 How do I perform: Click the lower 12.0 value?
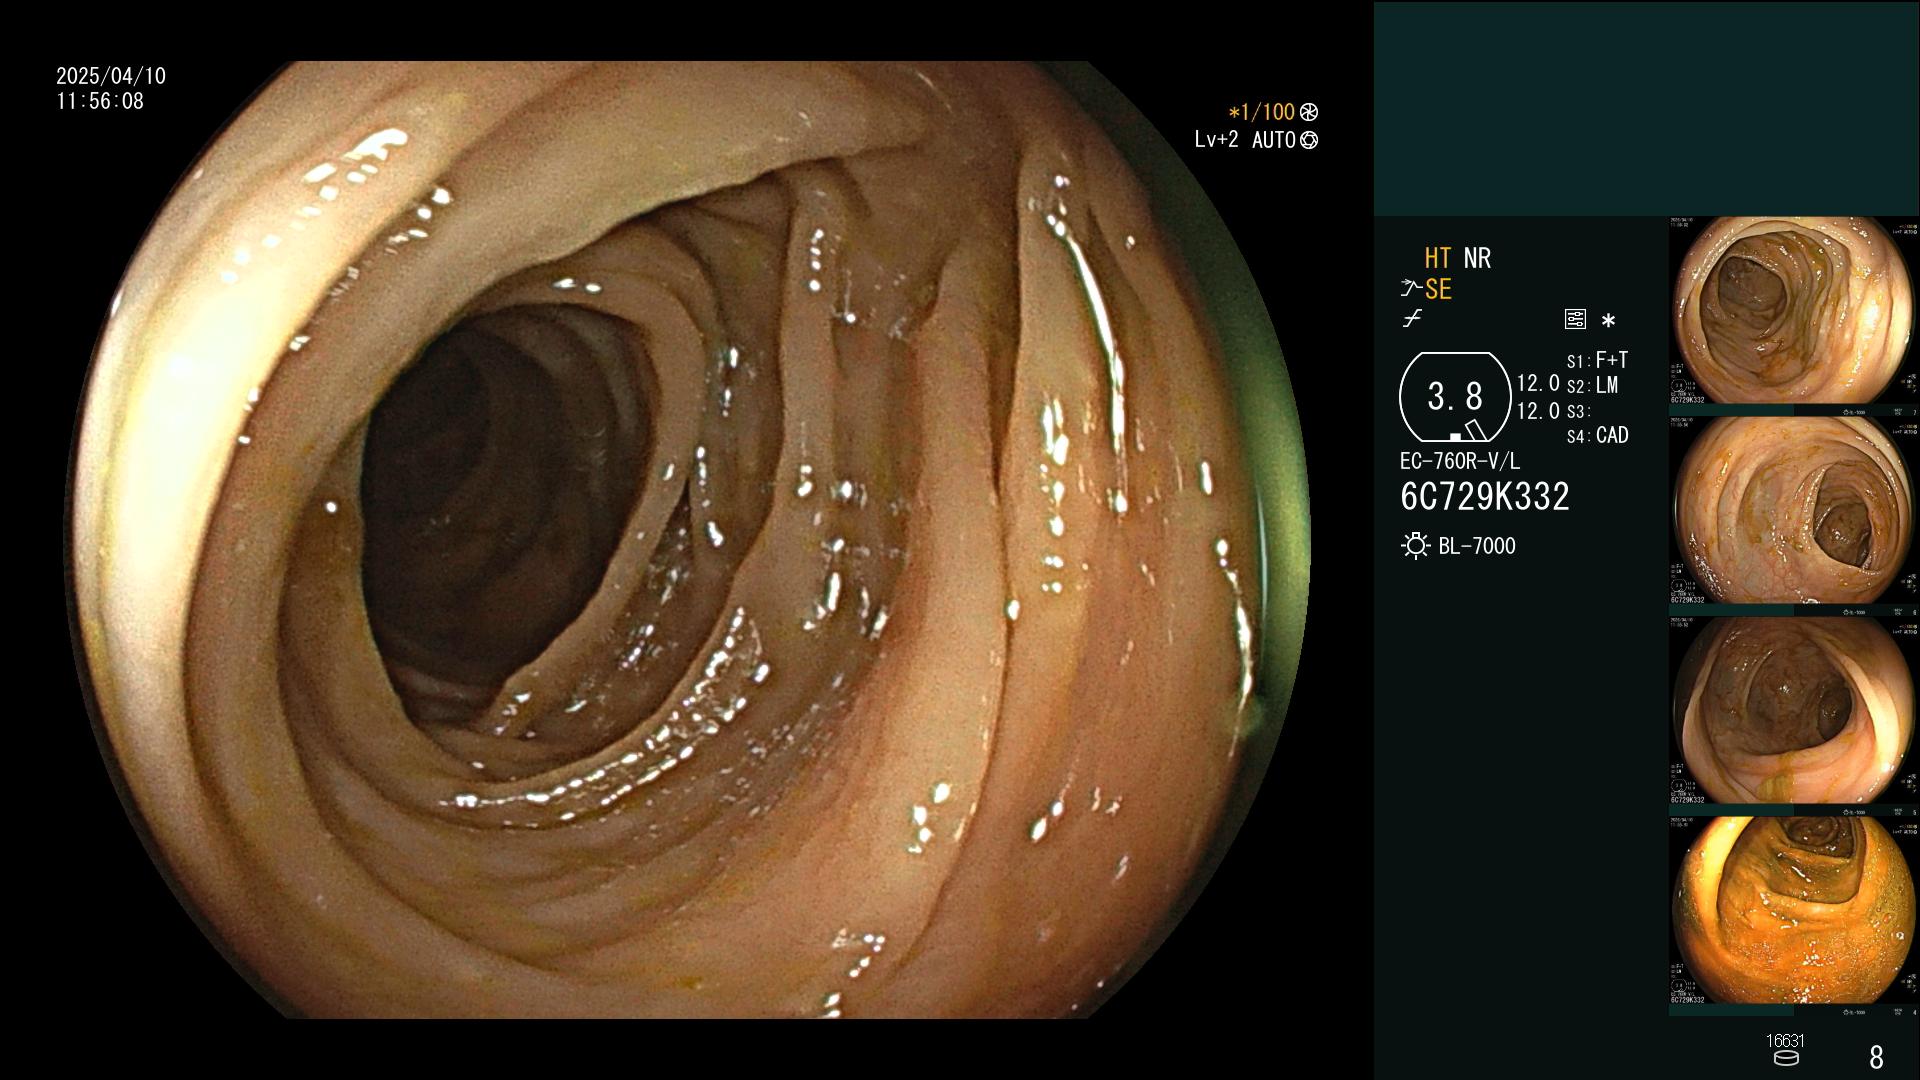[x=1538, y=410]
